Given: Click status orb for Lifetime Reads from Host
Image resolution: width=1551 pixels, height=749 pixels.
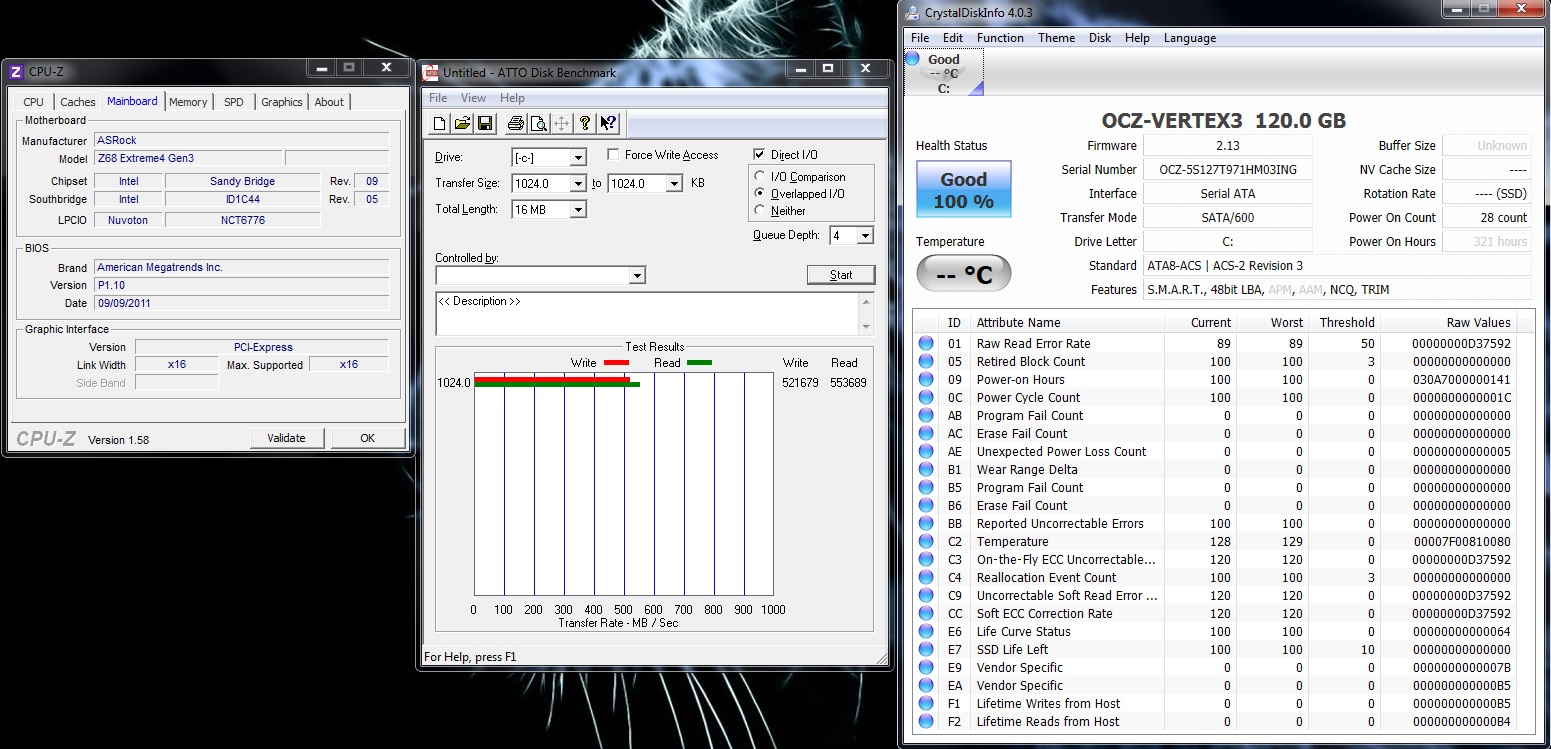Looking at the screenshot, I should click(x=926, y=721).
